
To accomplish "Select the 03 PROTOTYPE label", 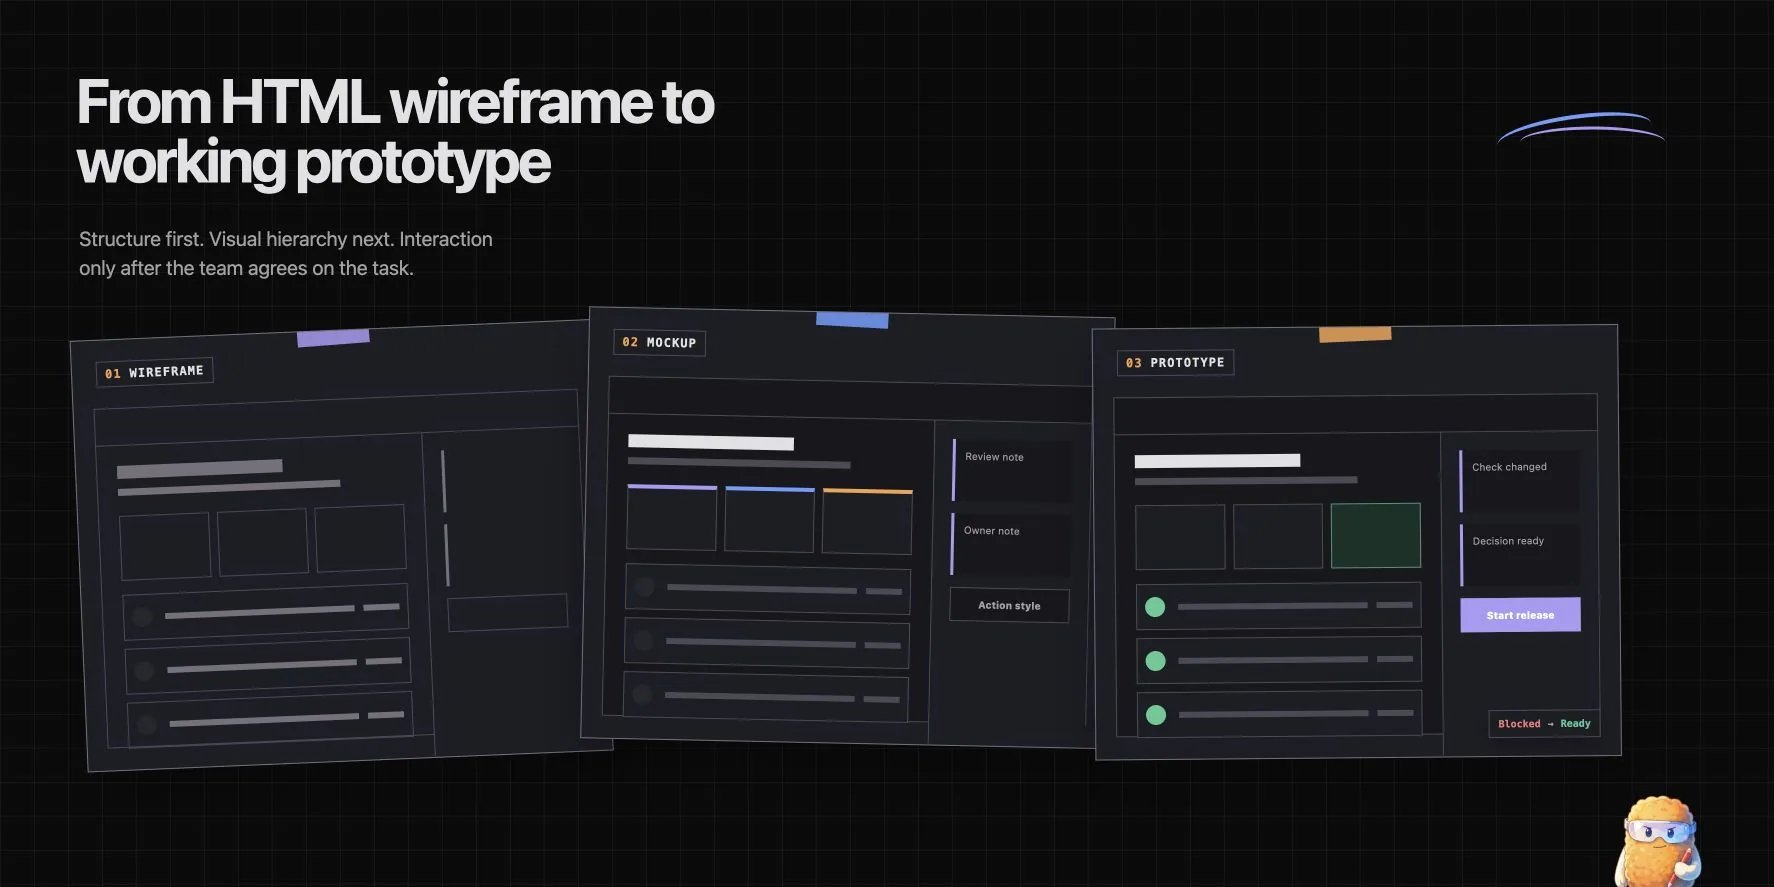I will (x=1175, y=362).
